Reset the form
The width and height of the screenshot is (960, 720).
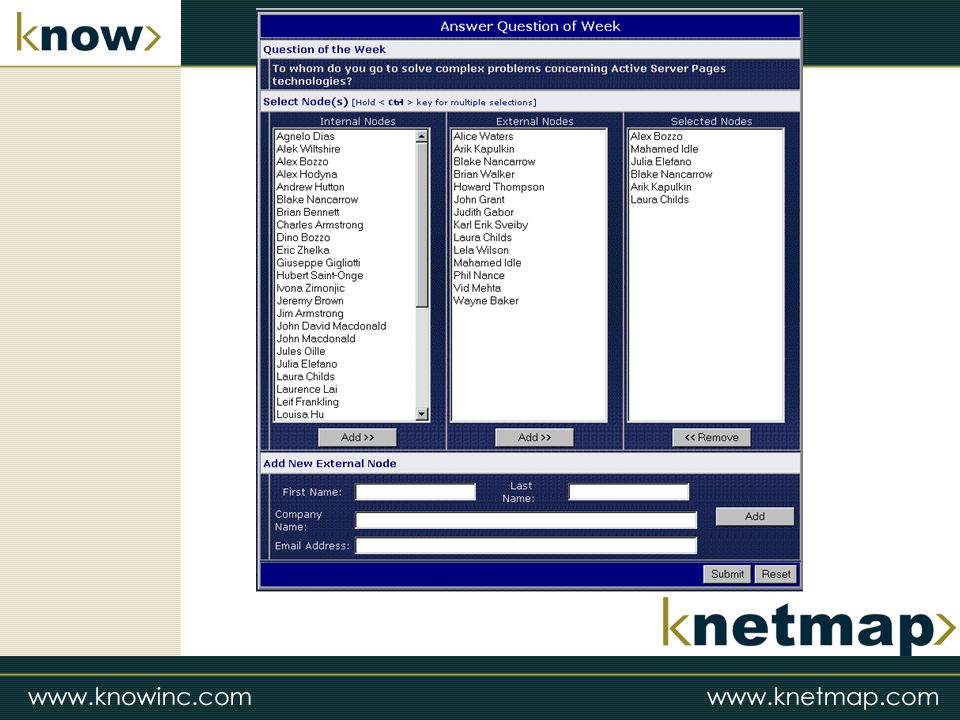(x=776, y=574)
